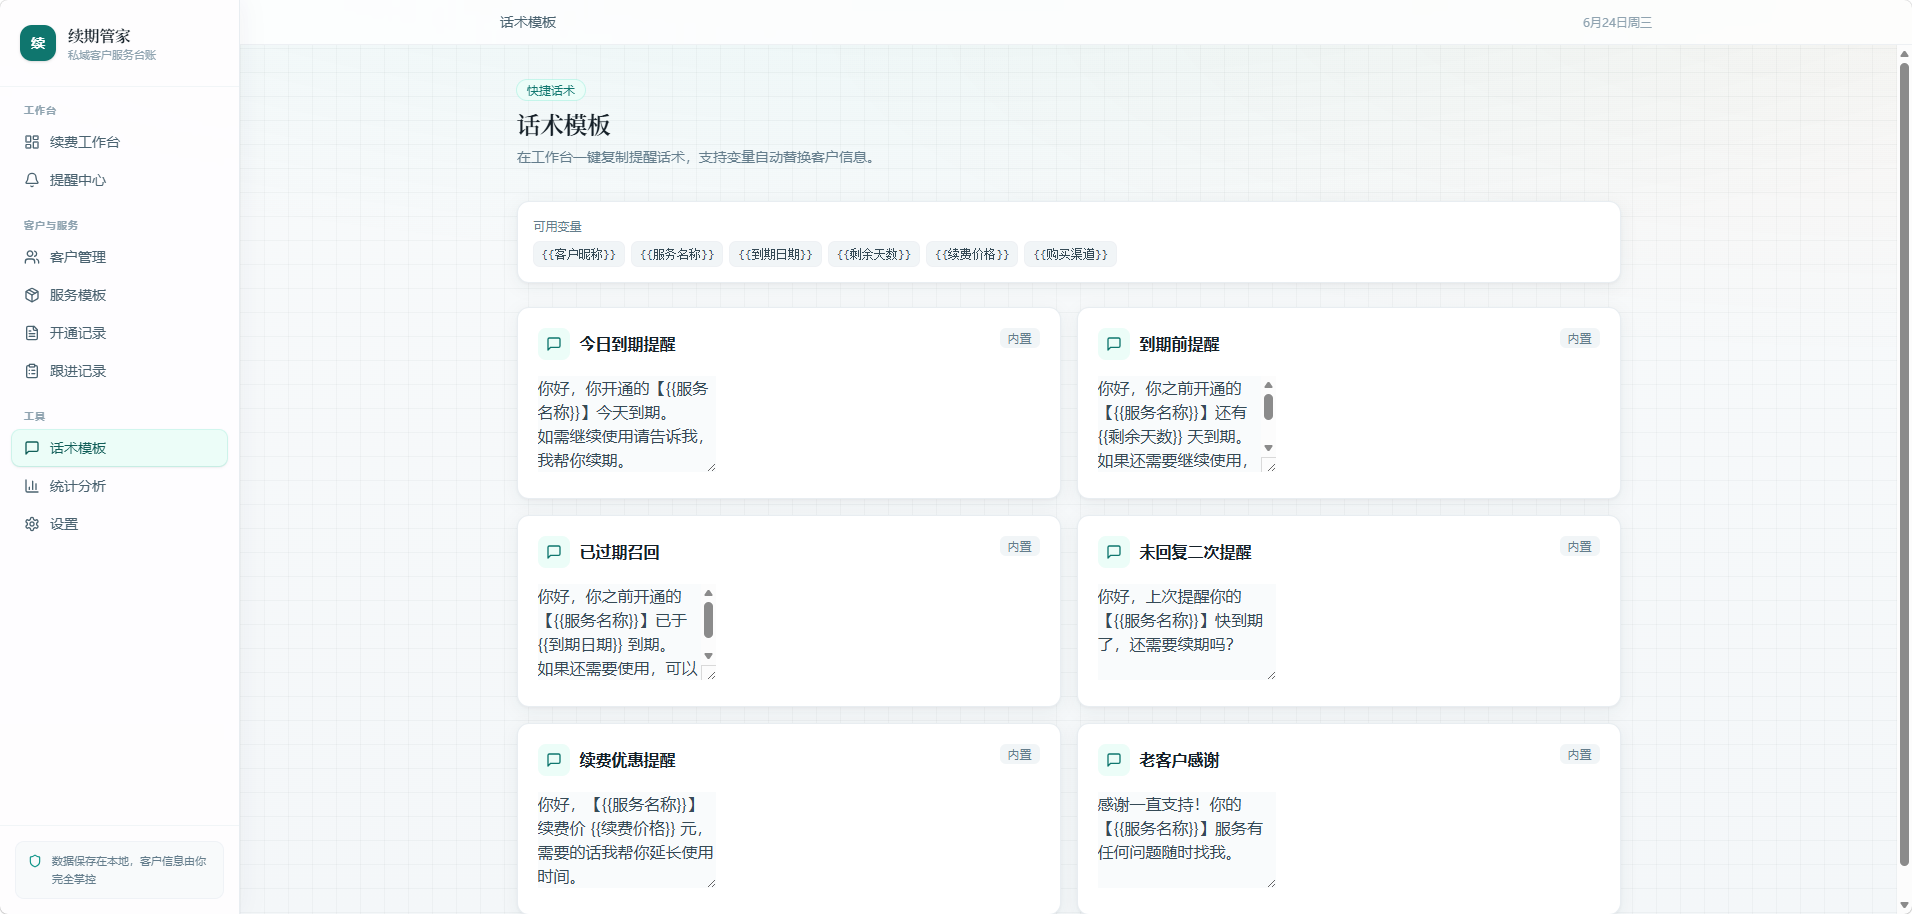Click the chat icon on 续费优惠提醒 card

554,760
